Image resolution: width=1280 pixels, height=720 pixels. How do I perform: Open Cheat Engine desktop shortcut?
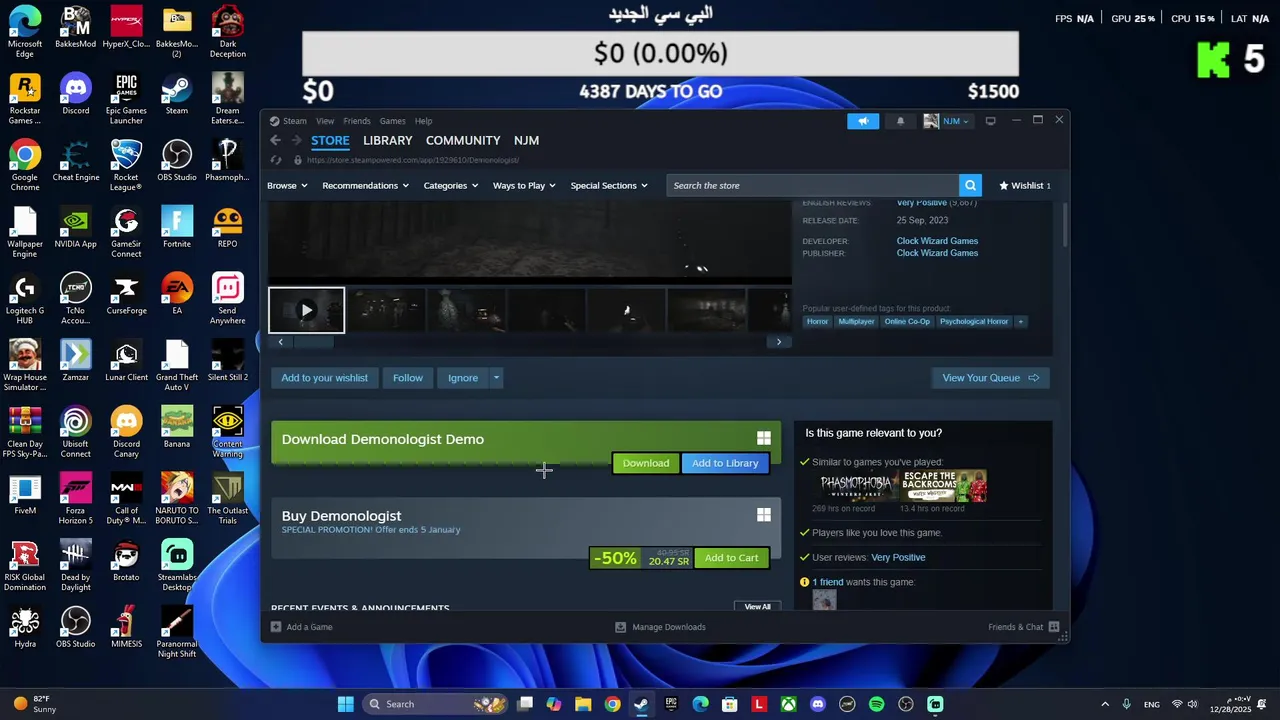[x=75, y=161]
